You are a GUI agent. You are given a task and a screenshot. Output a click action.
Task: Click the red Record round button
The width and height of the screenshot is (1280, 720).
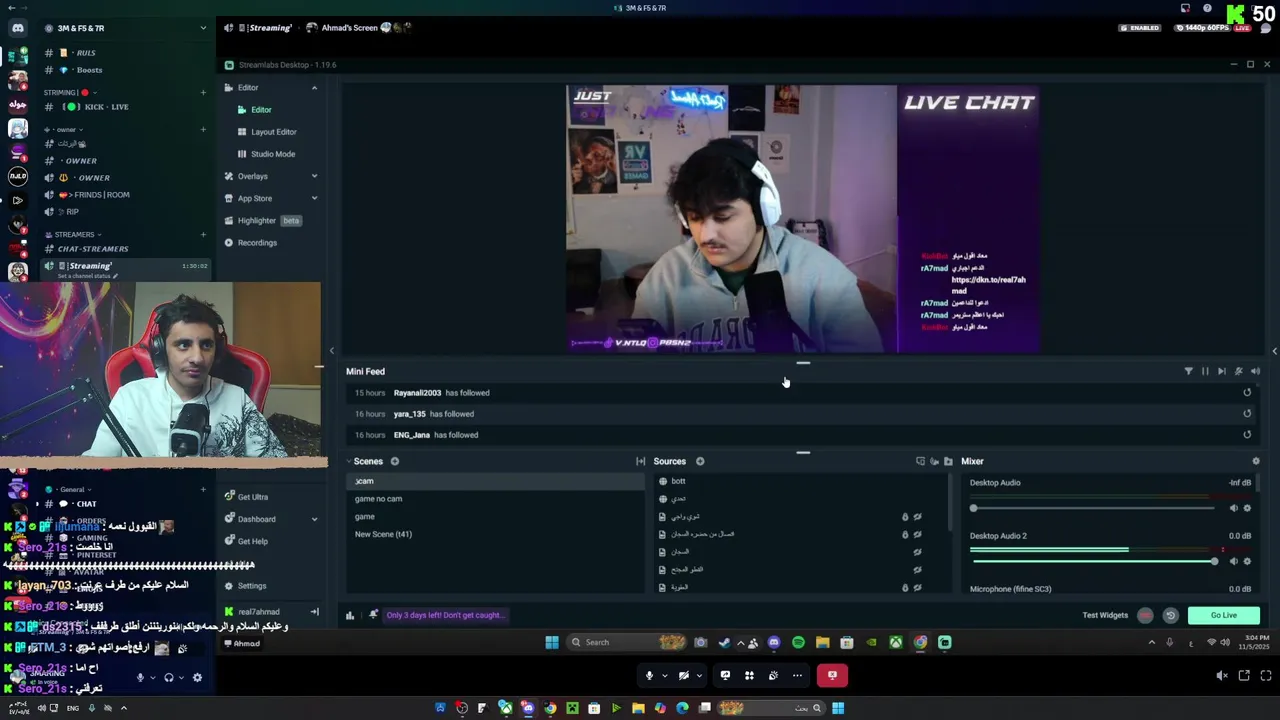pos(1145,615)
